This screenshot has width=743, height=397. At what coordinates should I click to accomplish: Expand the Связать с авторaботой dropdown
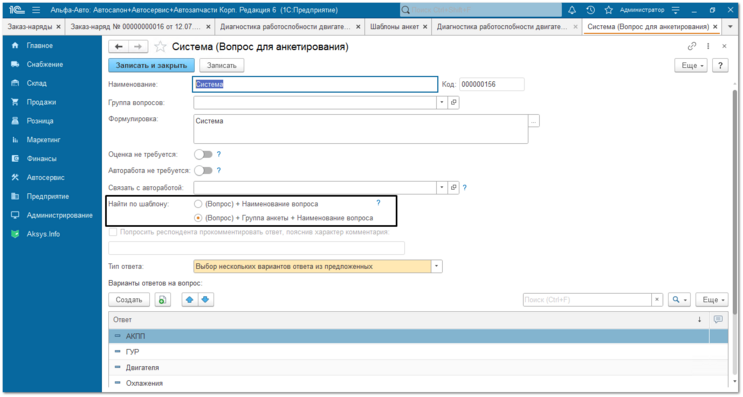(x=442, y=188)
